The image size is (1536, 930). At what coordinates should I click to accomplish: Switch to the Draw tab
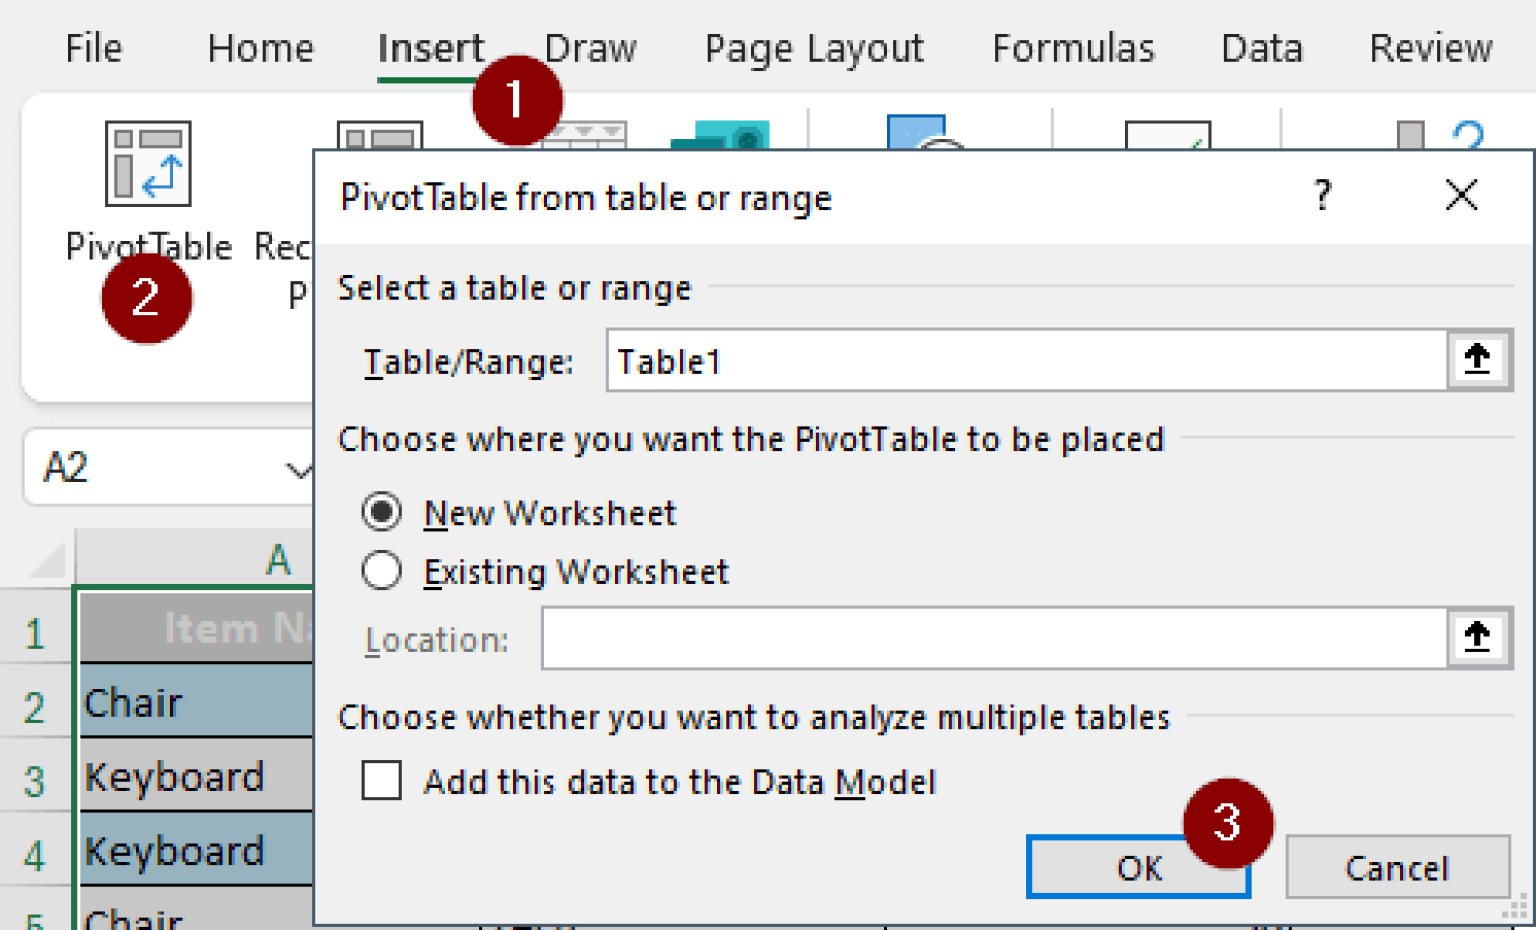click(590, 47)
